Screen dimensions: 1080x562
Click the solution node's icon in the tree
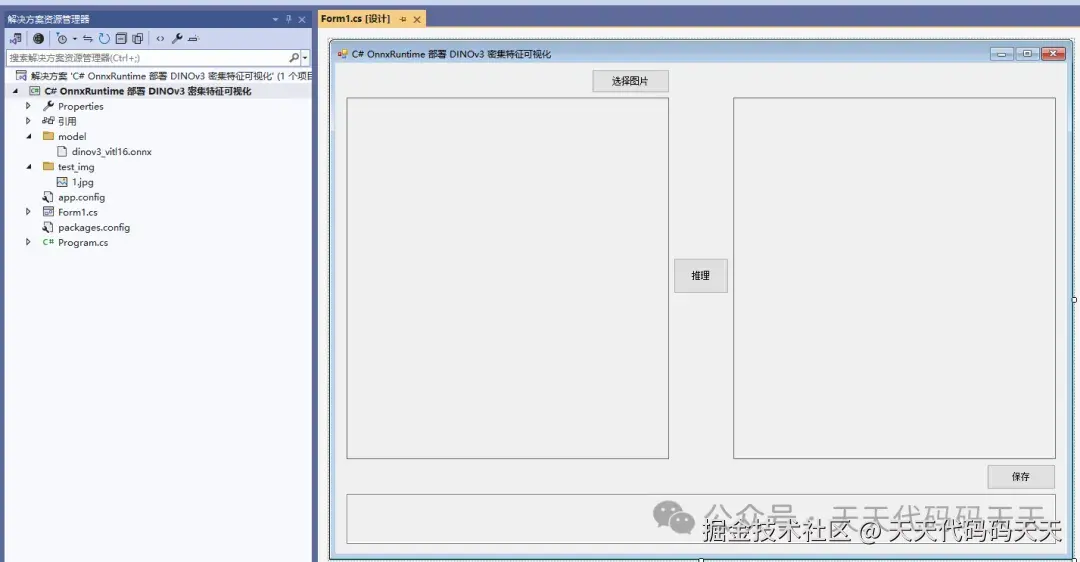click(21, 76)
